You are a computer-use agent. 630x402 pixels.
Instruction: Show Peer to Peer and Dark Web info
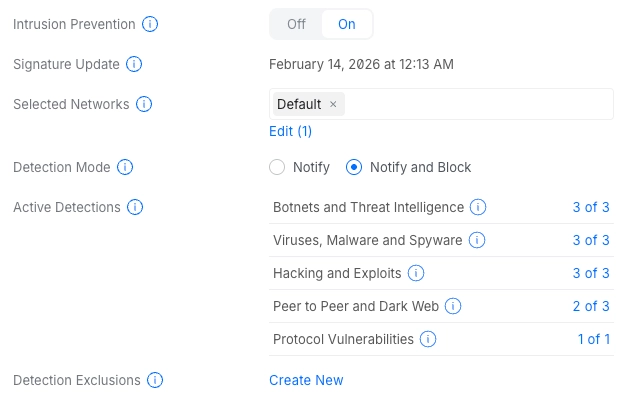pos(453,306)
